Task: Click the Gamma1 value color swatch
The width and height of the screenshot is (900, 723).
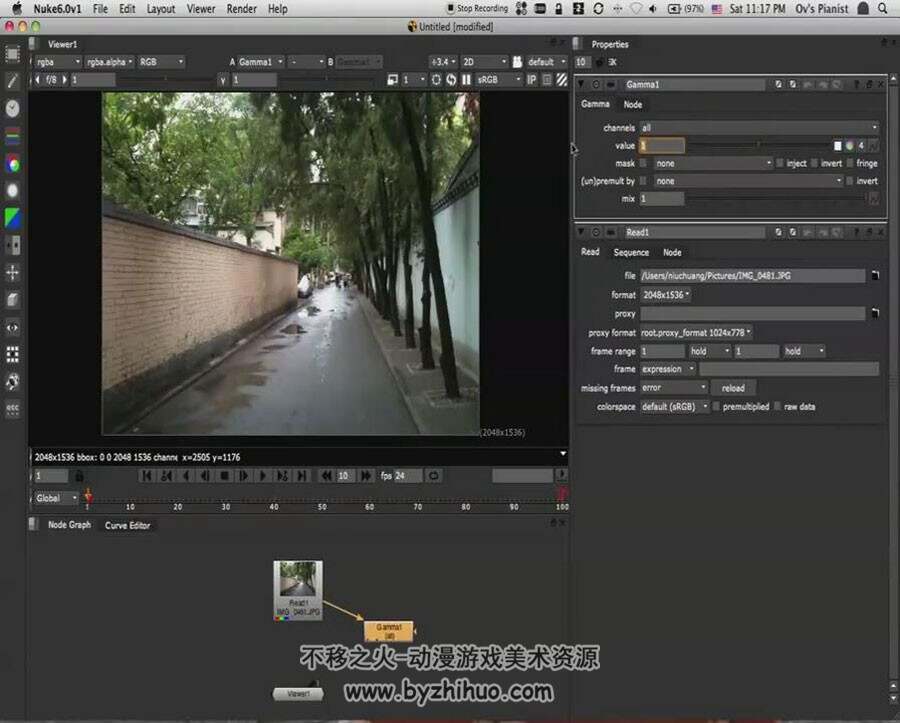Action: [x=837, y=146]
